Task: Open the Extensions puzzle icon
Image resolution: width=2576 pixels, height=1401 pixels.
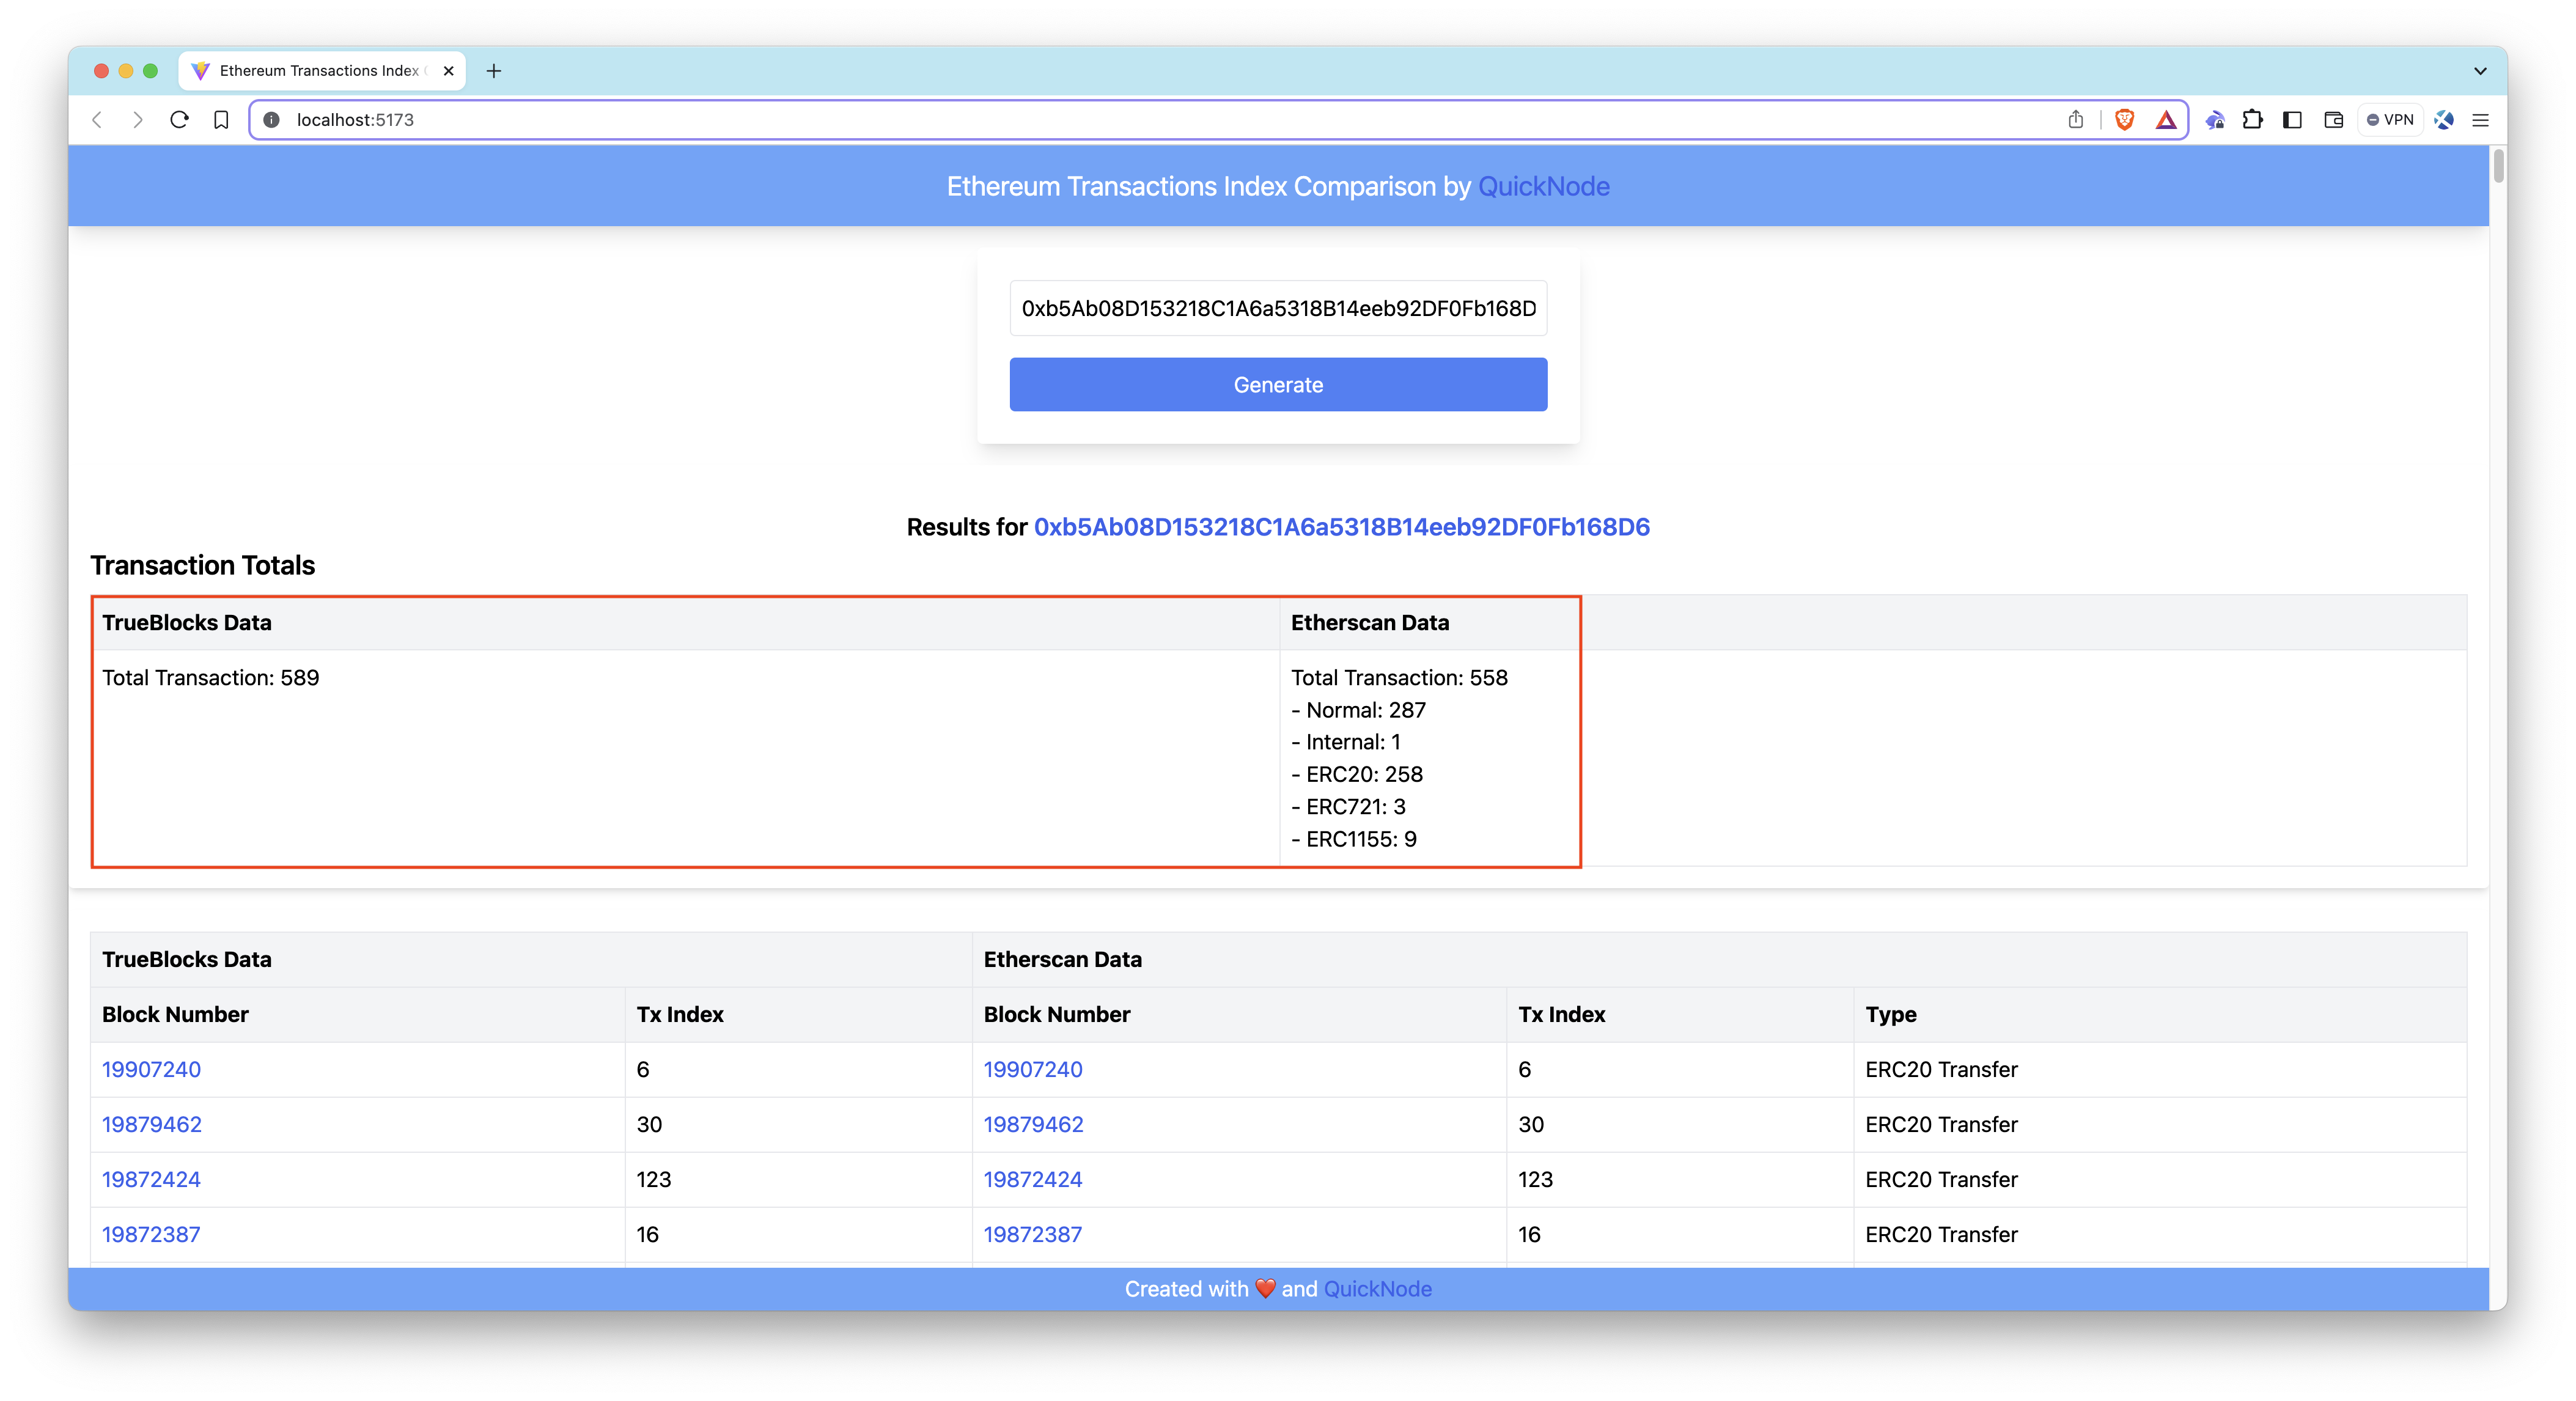Action: (2253, 120)
